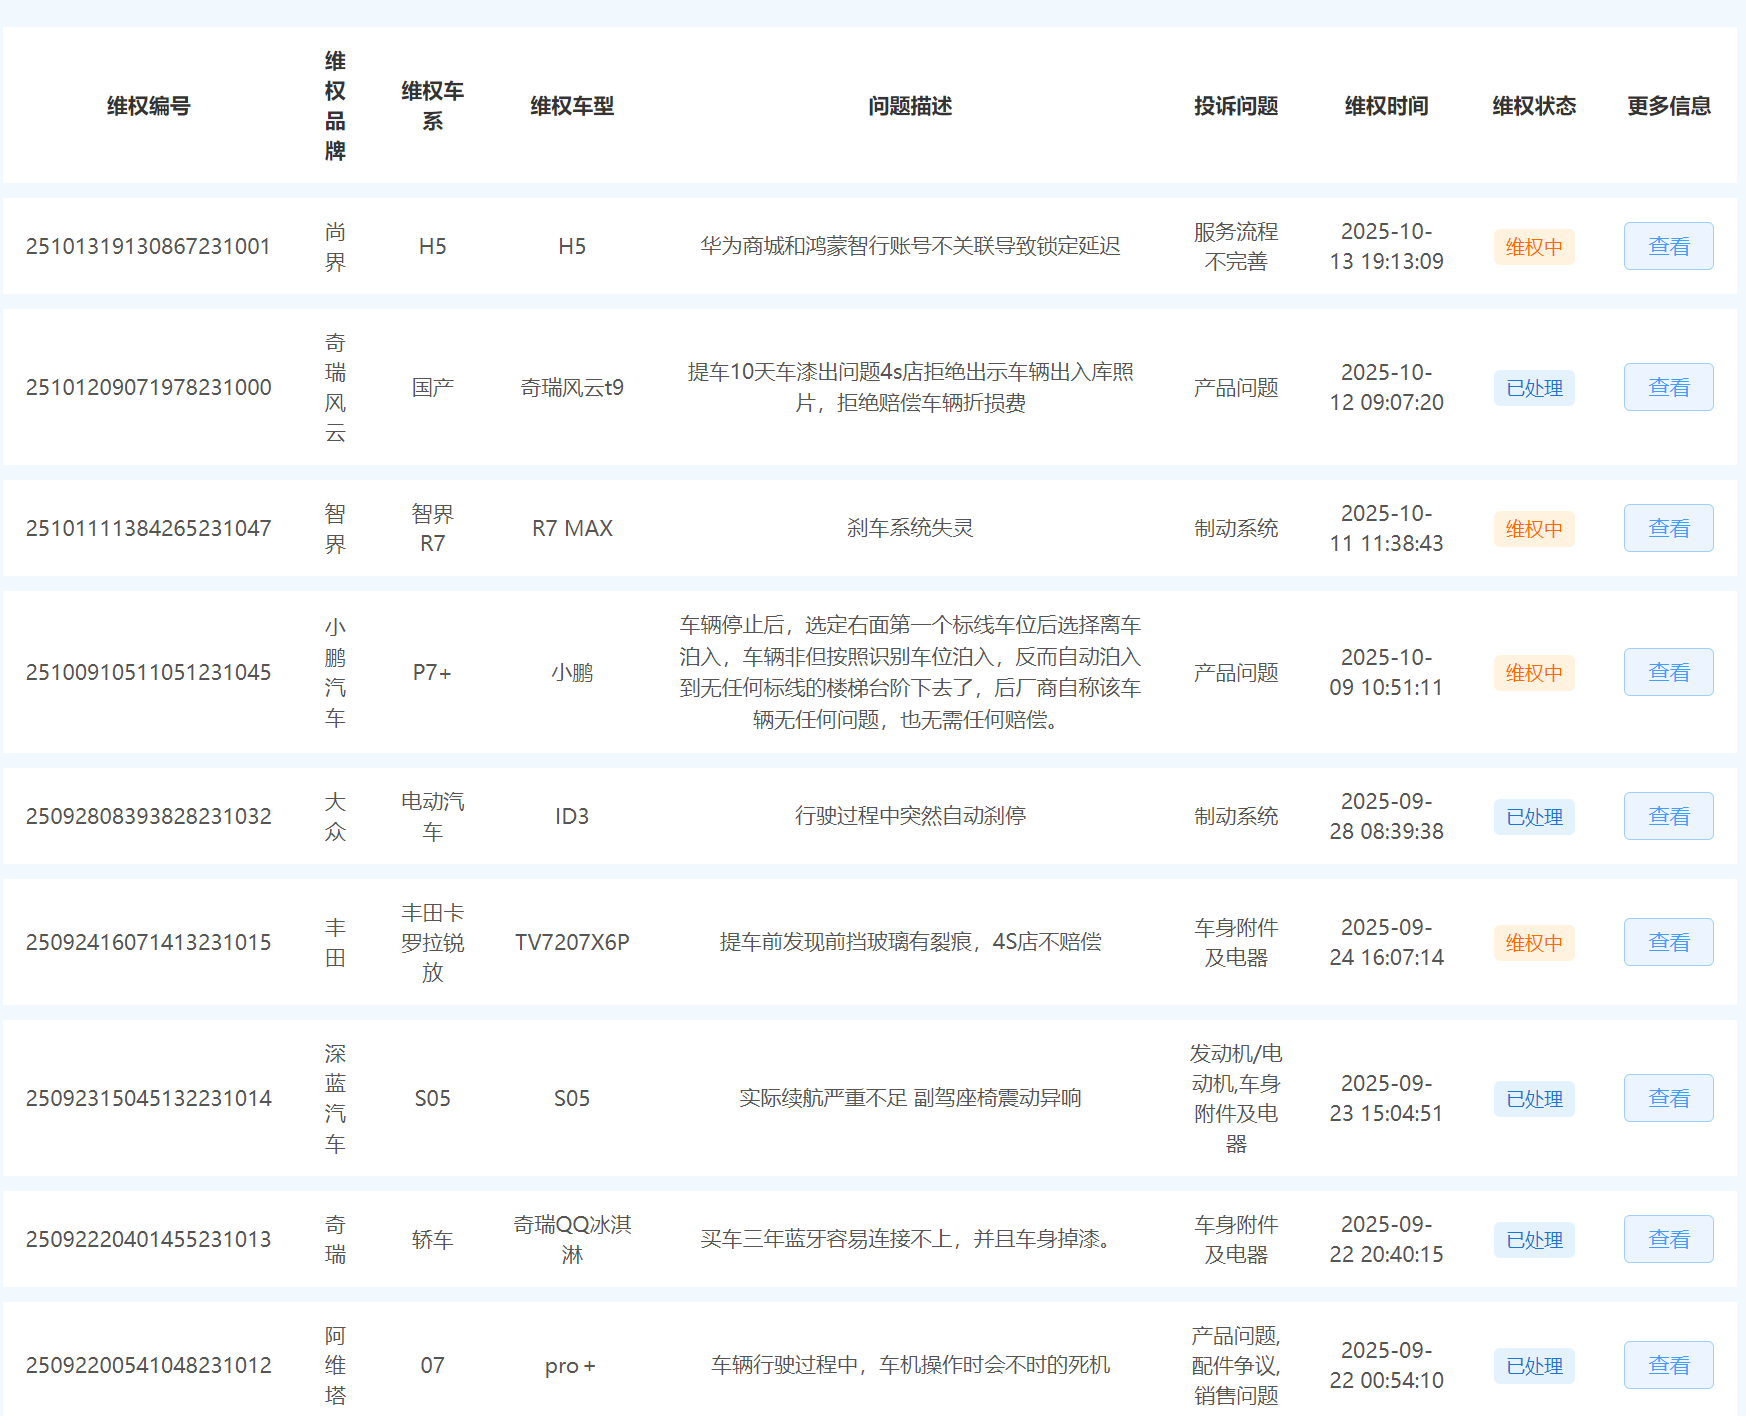The image size is (1746, 1416).
Task: Click the pro+ model cell
Action: click(570, 1366)
